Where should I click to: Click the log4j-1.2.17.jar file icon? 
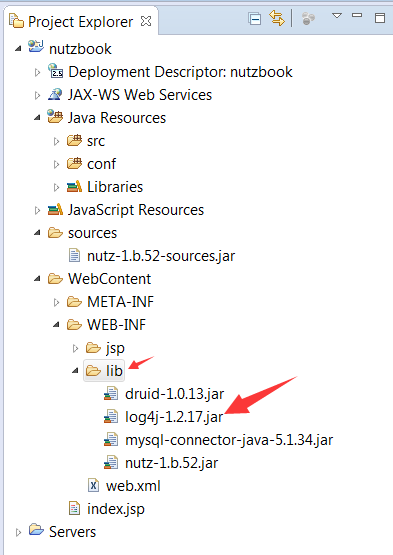[111, 416]
